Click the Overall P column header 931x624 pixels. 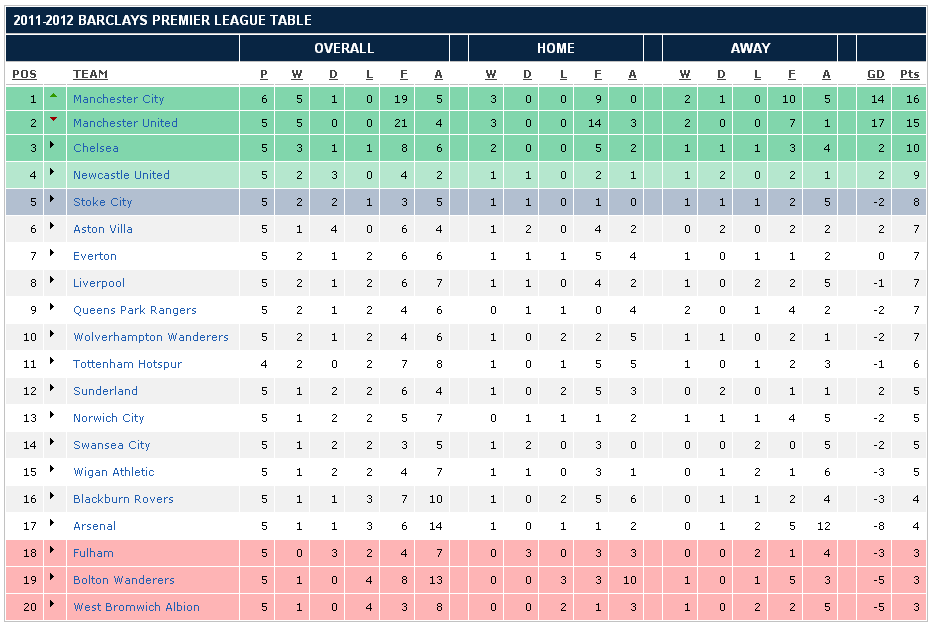click(x=264, y=75)
